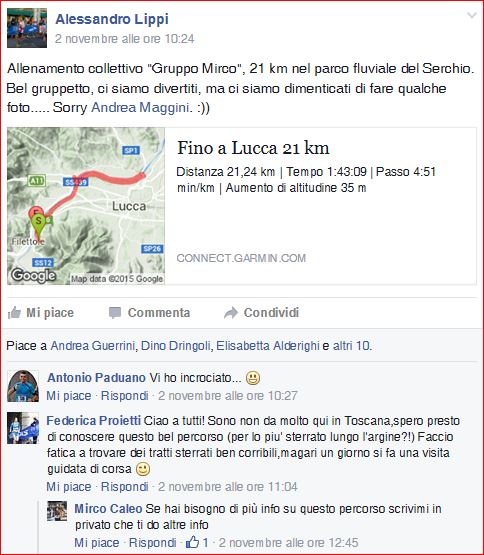Click the thumbs-up like count on Mirco's reply
This screenshot has height=555, width=484.
198,542
